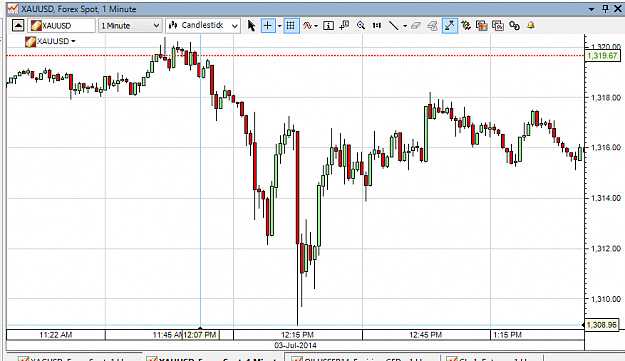Open the indicators tool
The image size is (625, 361).
click(x=307, y=26)
